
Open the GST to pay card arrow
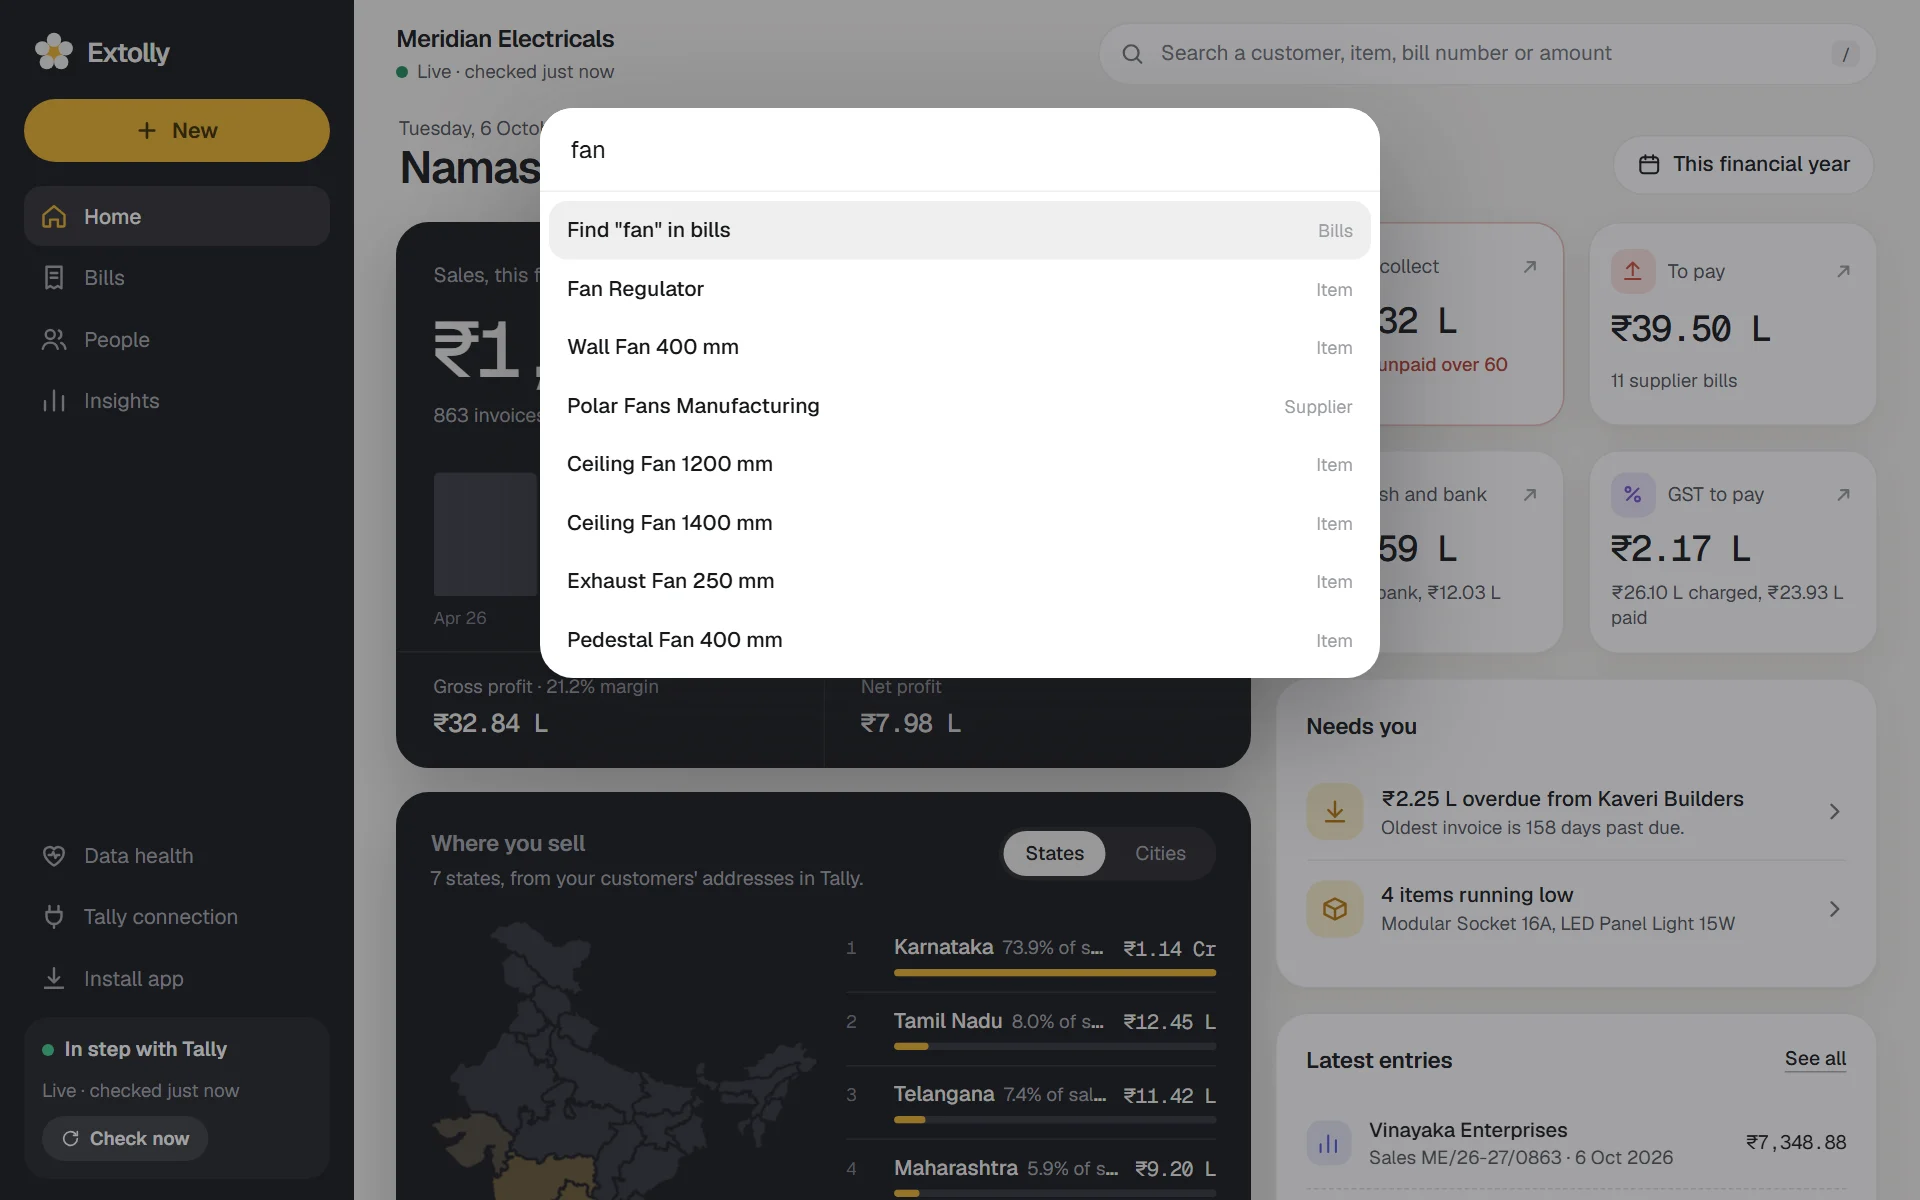click(1844, 495)
